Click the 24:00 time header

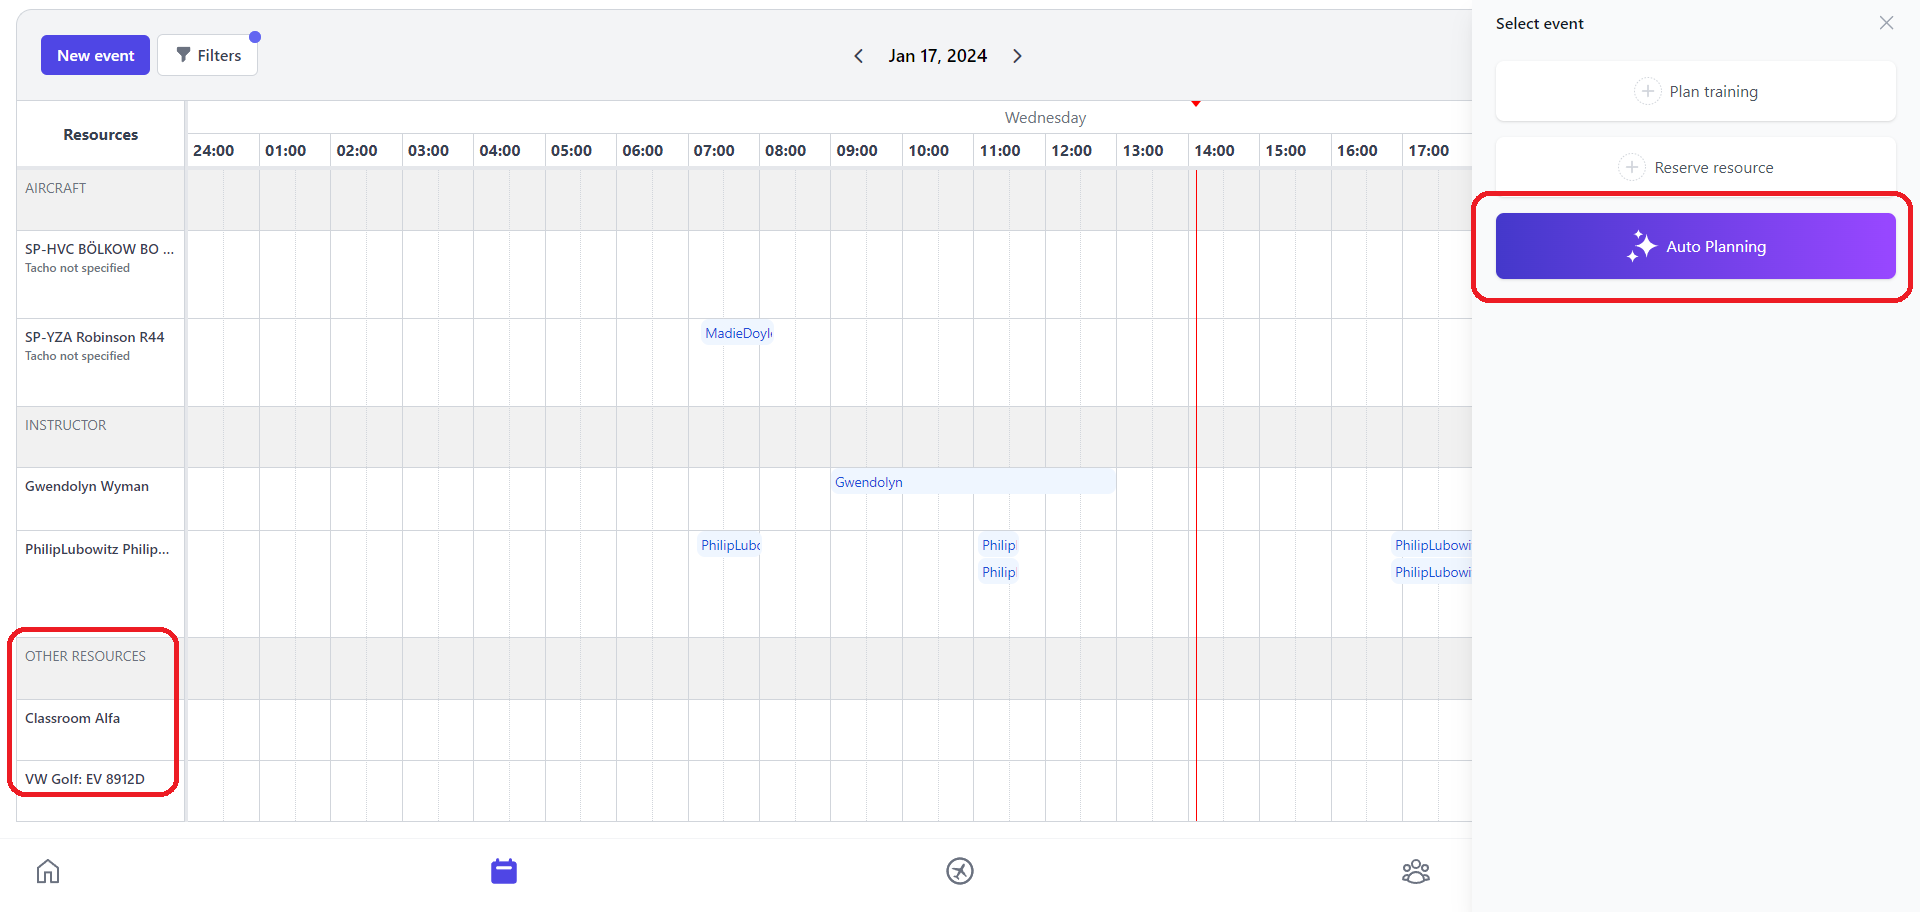[x=213, y=150]
